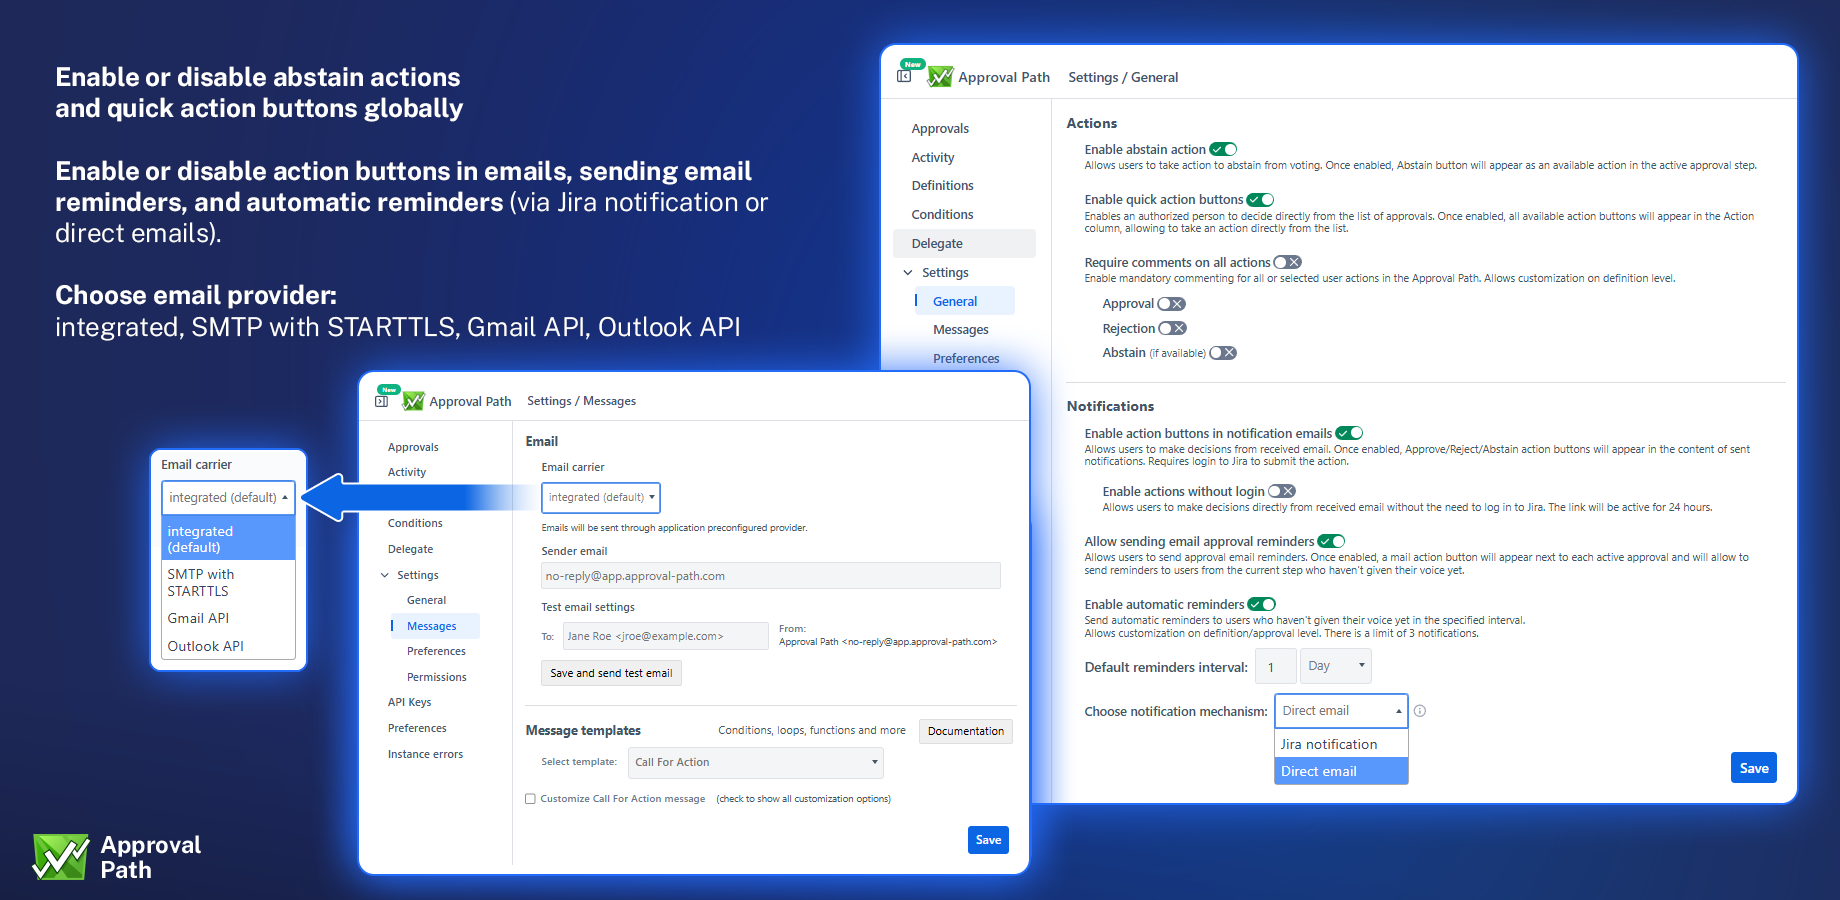This screenshot has width=1840, height=900.
Task: Click Settings / General breadcrumb text
Action: (x=1123, y=77)
